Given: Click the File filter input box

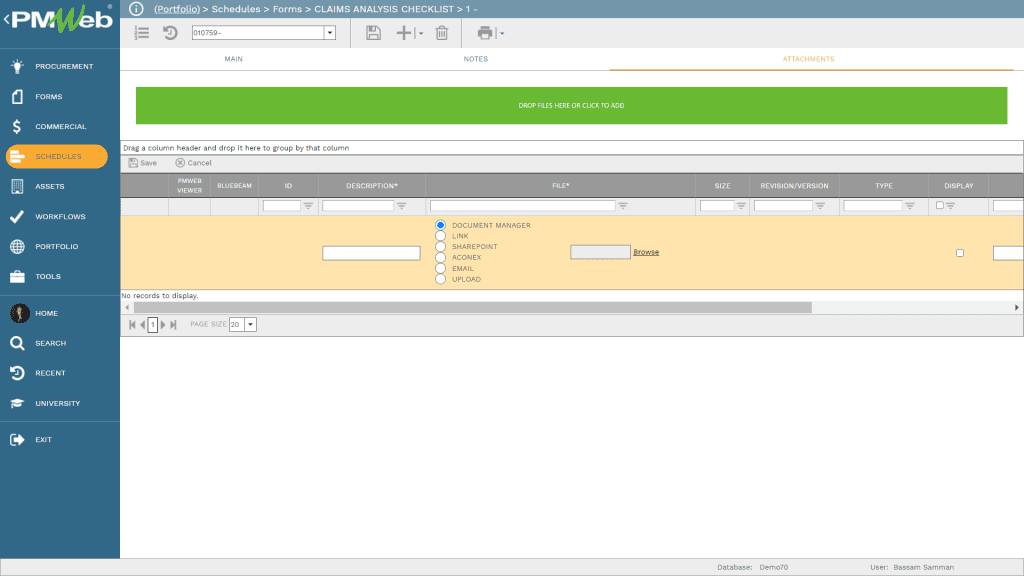Looking at the screenshot, I should [x=522, y=206].
